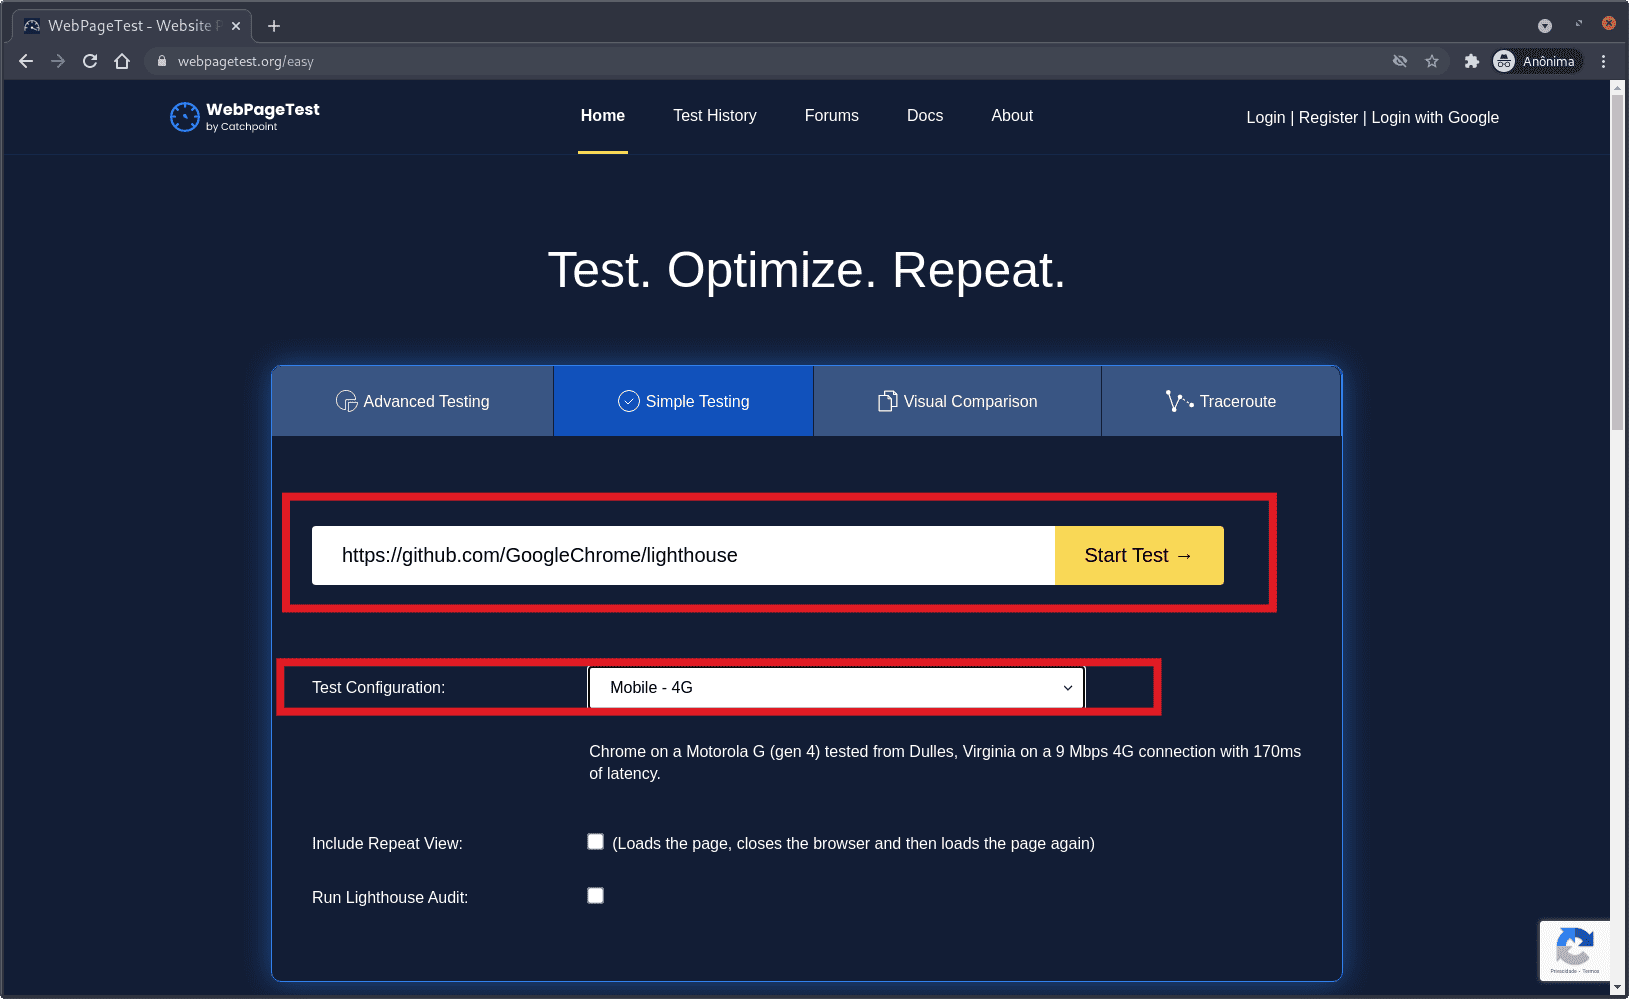
Task: Open Test History page
Action: [715, 116]
